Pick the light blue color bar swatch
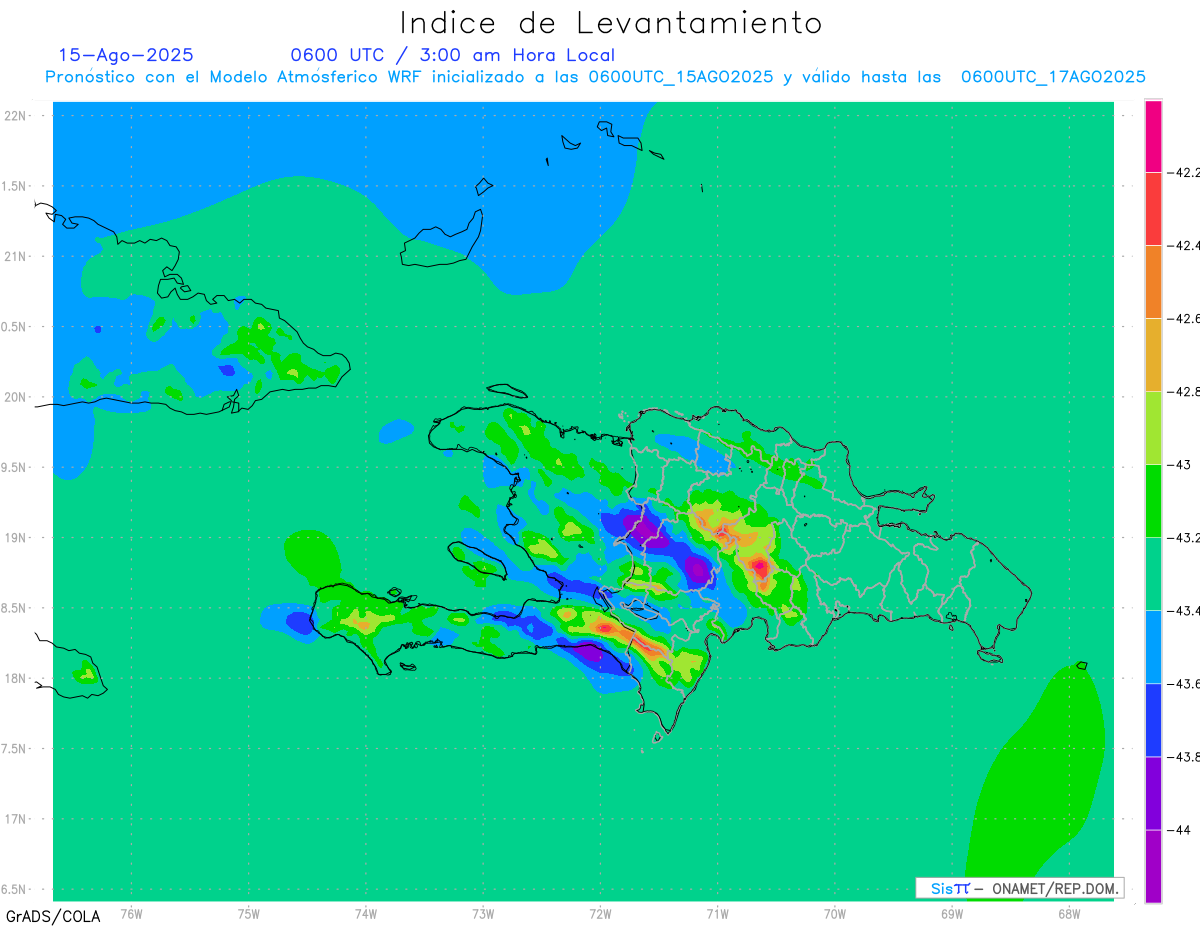 tap(1153, 646)
